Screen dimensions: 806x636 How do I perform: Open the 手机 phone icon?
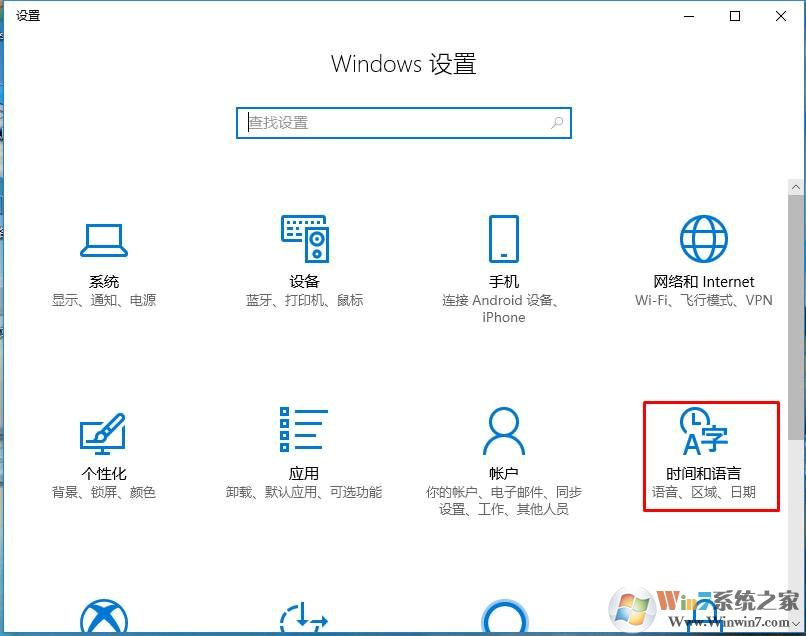pos(504,239)
